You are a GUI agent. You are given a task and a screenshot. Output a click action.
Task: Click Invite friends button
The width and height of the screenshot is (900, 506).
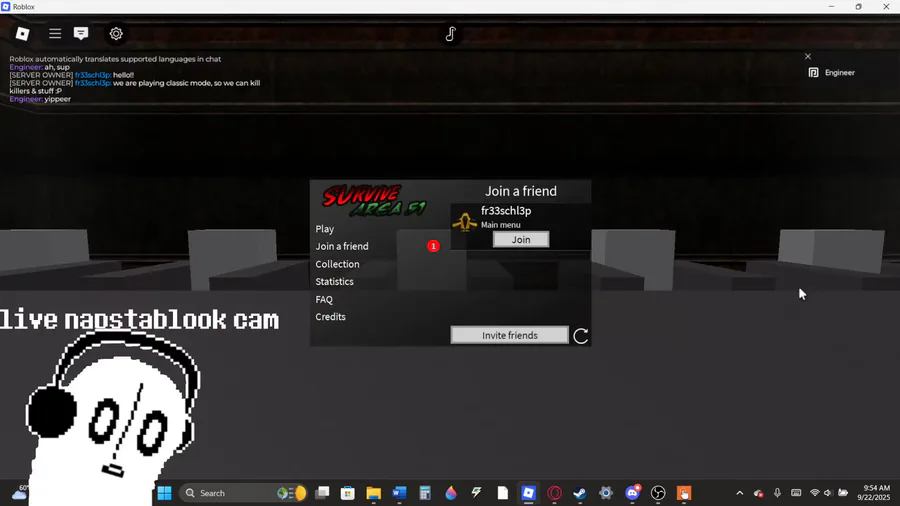tap(510, 335)
